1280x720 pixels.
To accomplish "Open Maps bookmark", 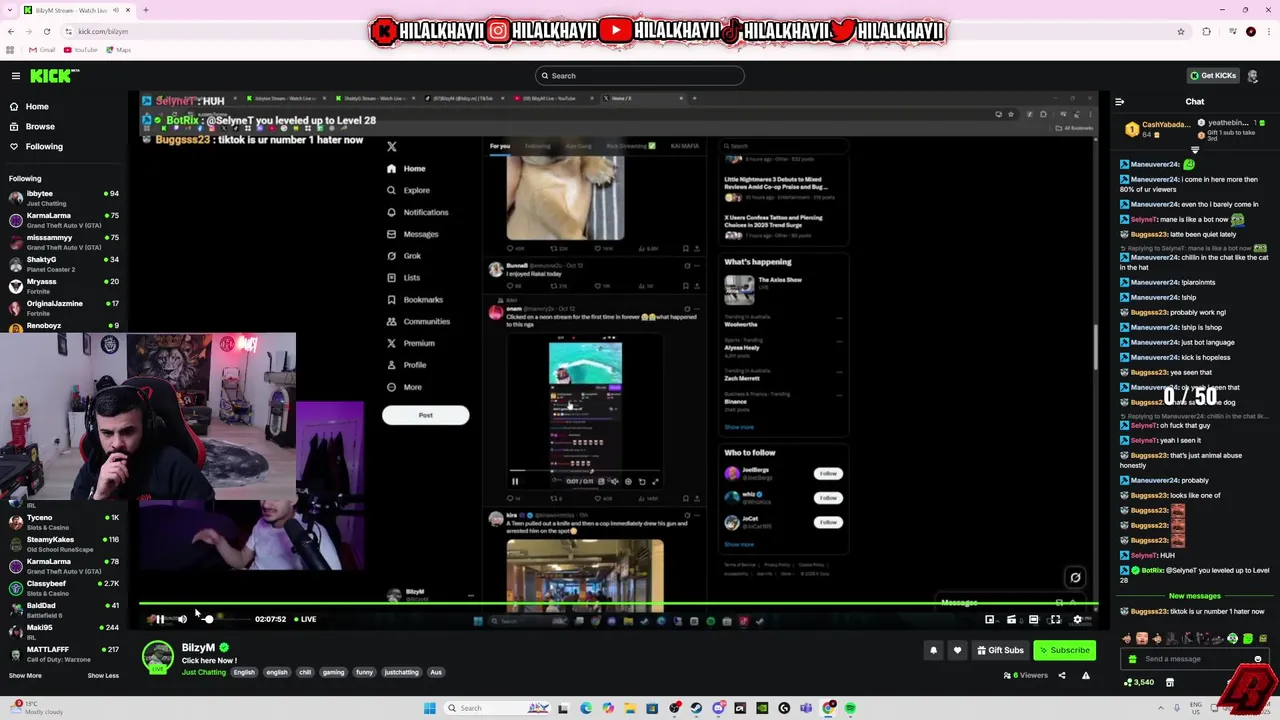I will tap(118, 50).
